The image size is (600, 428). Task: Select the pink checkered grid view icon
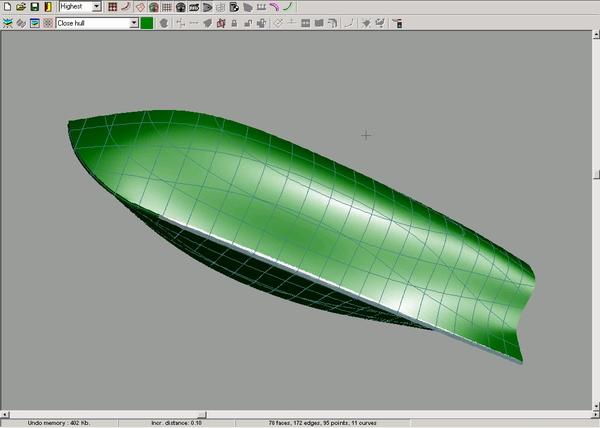pyautogui.click(x=48, y=23)
